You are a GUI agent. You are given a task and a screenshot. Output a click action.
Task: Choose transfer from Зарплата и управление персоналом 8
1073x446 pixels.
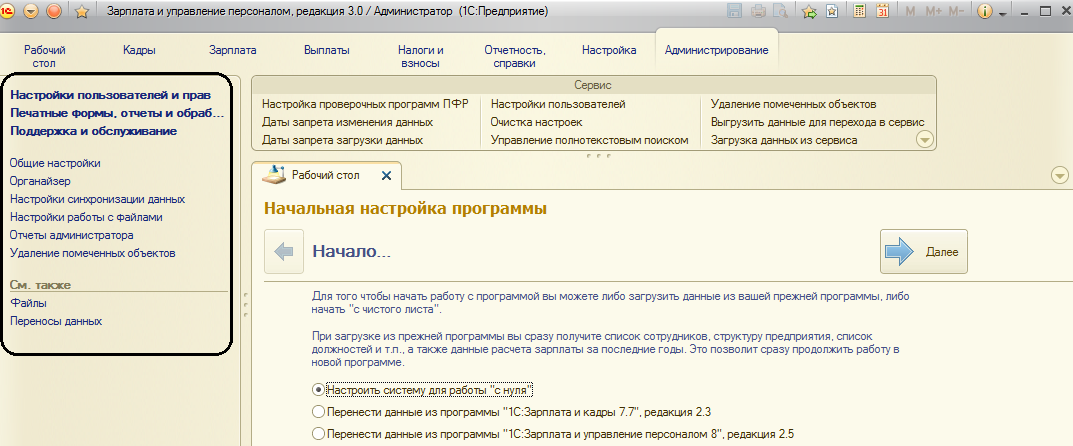pos(319,434)
